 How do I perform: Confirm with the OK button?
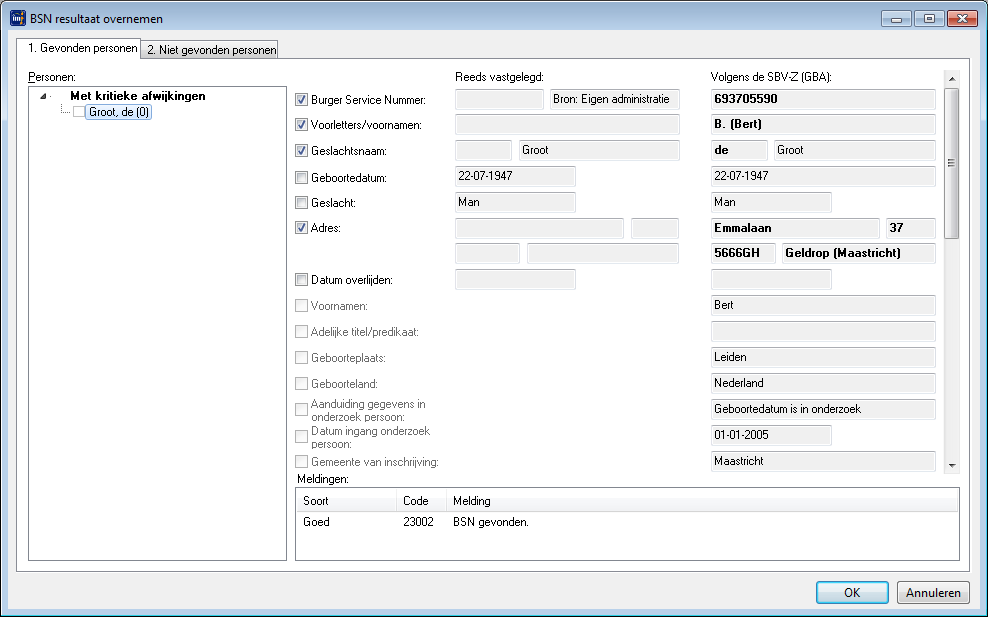tap(852, 592)
